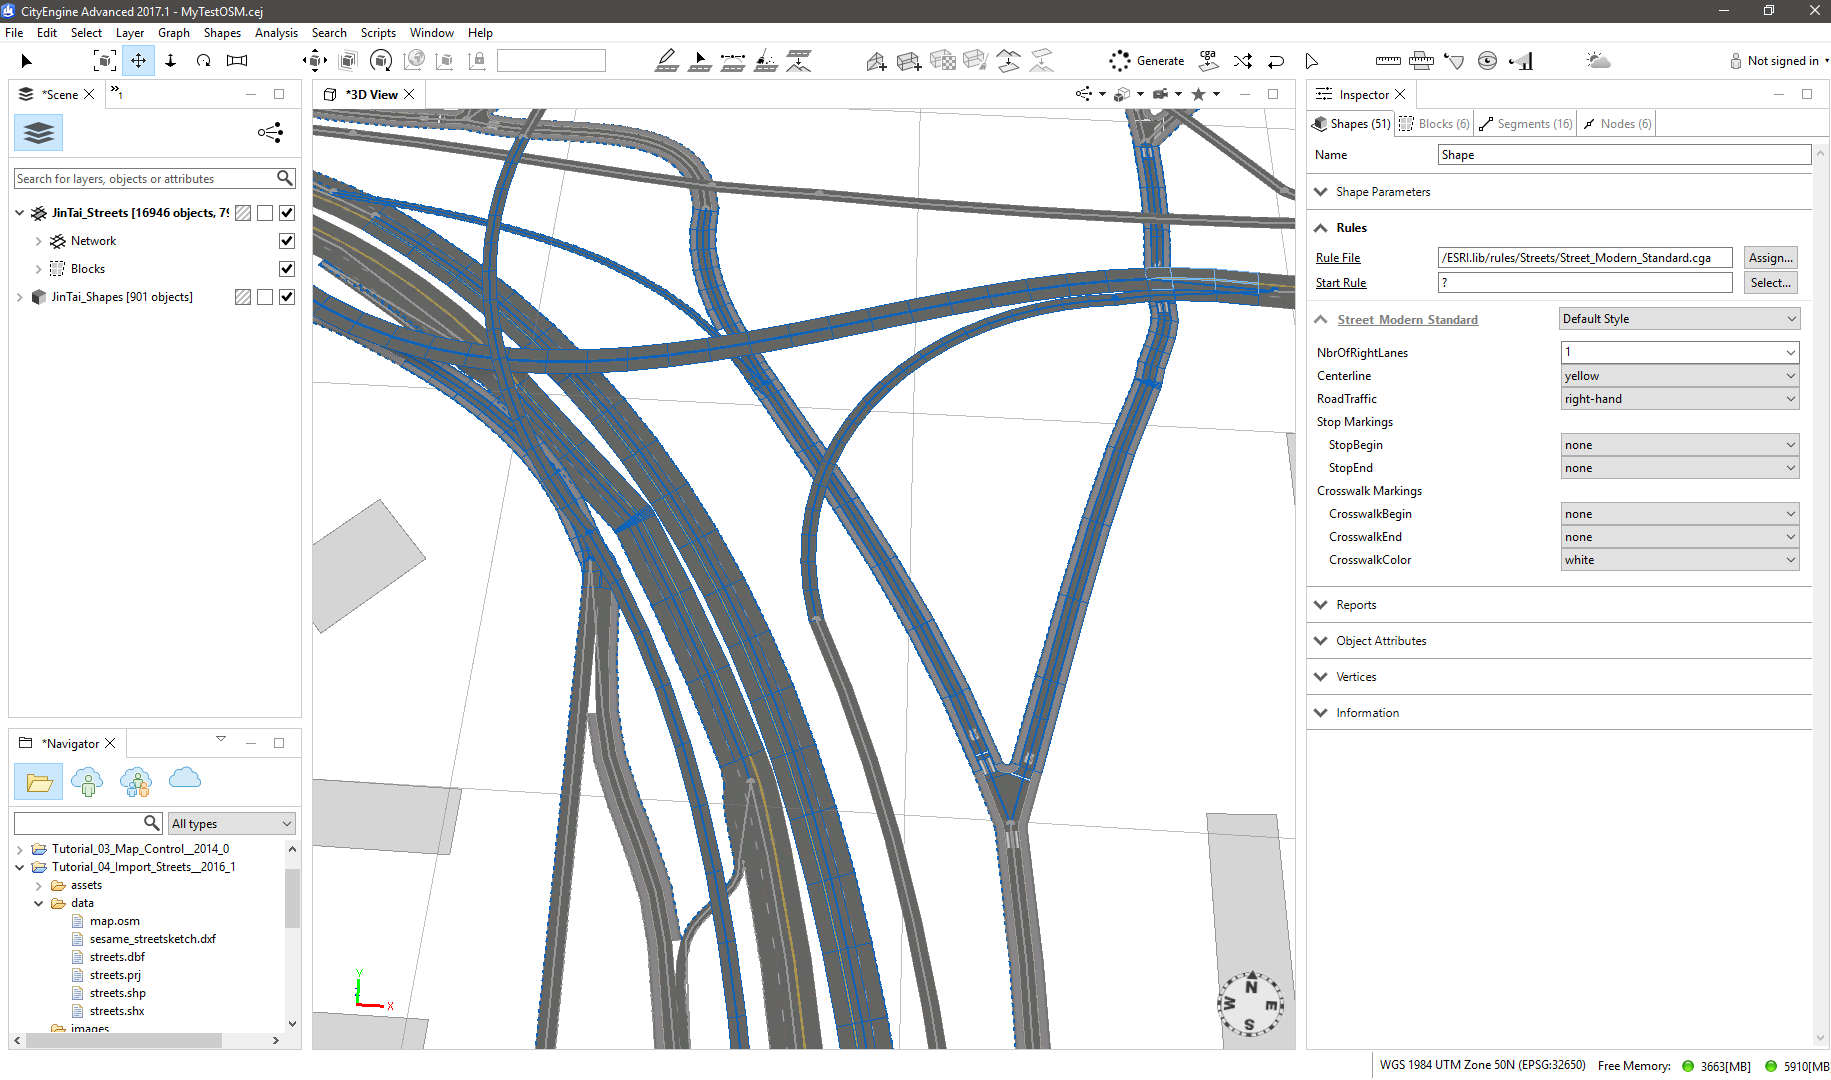Expand the JinTai_Shapes layer tree

20,297
